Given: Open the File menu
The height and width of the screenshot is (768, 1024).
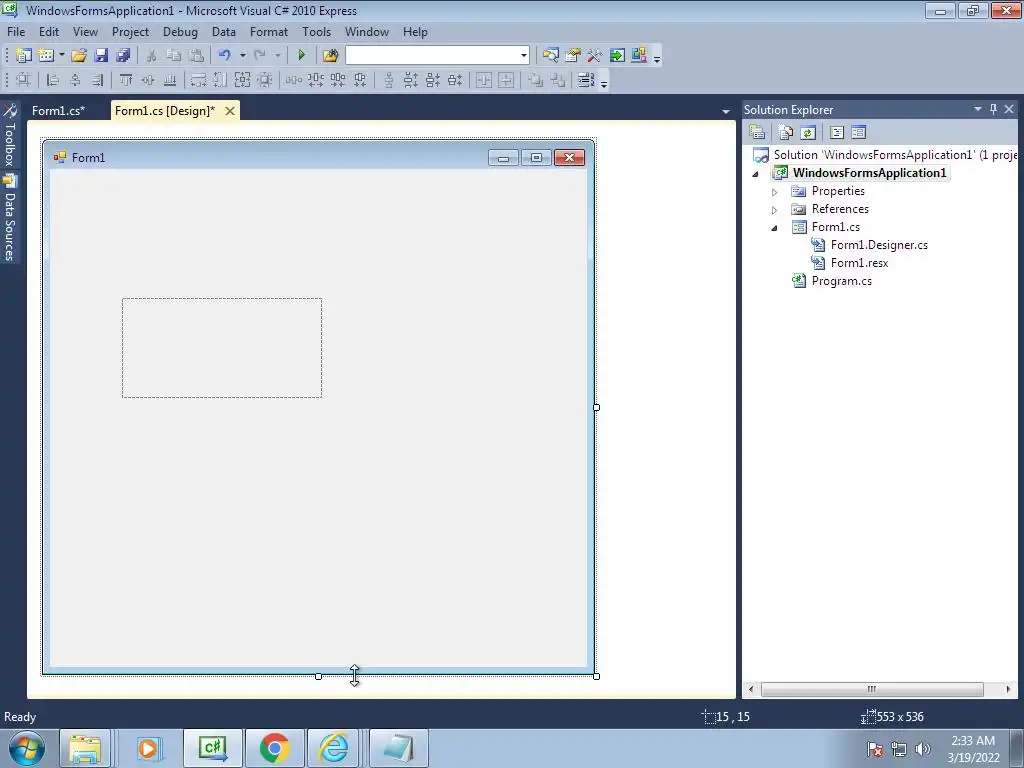Looking at the screenshot, I should pos(16,32).
